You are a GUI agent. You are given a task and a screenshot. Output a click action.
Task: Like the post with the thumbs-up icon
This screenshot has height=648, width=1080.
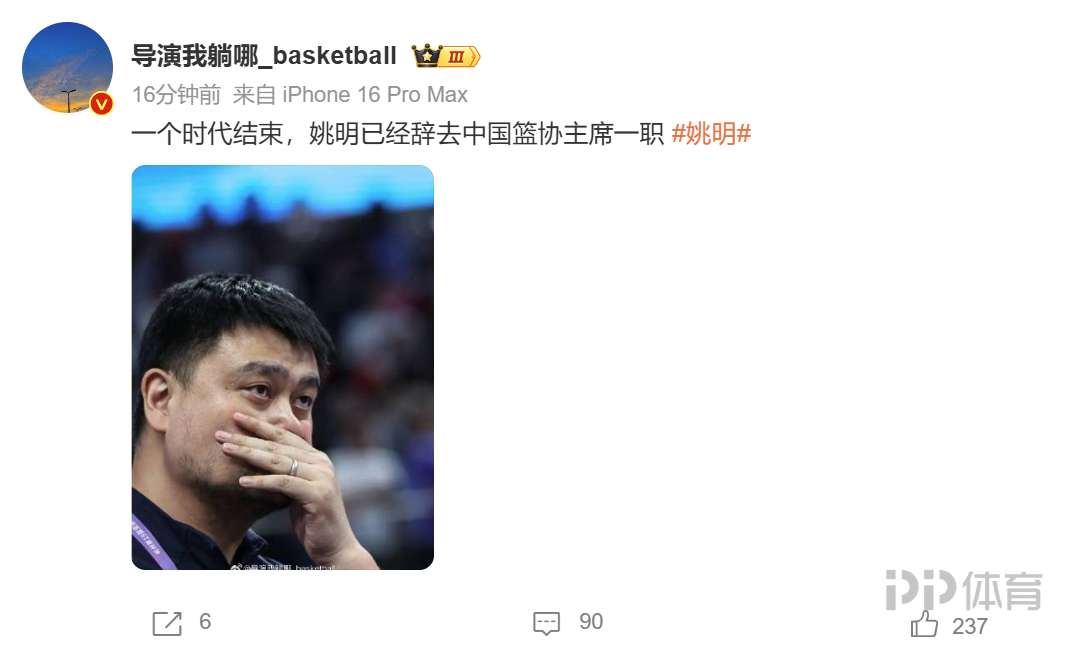tap(924, 624)
